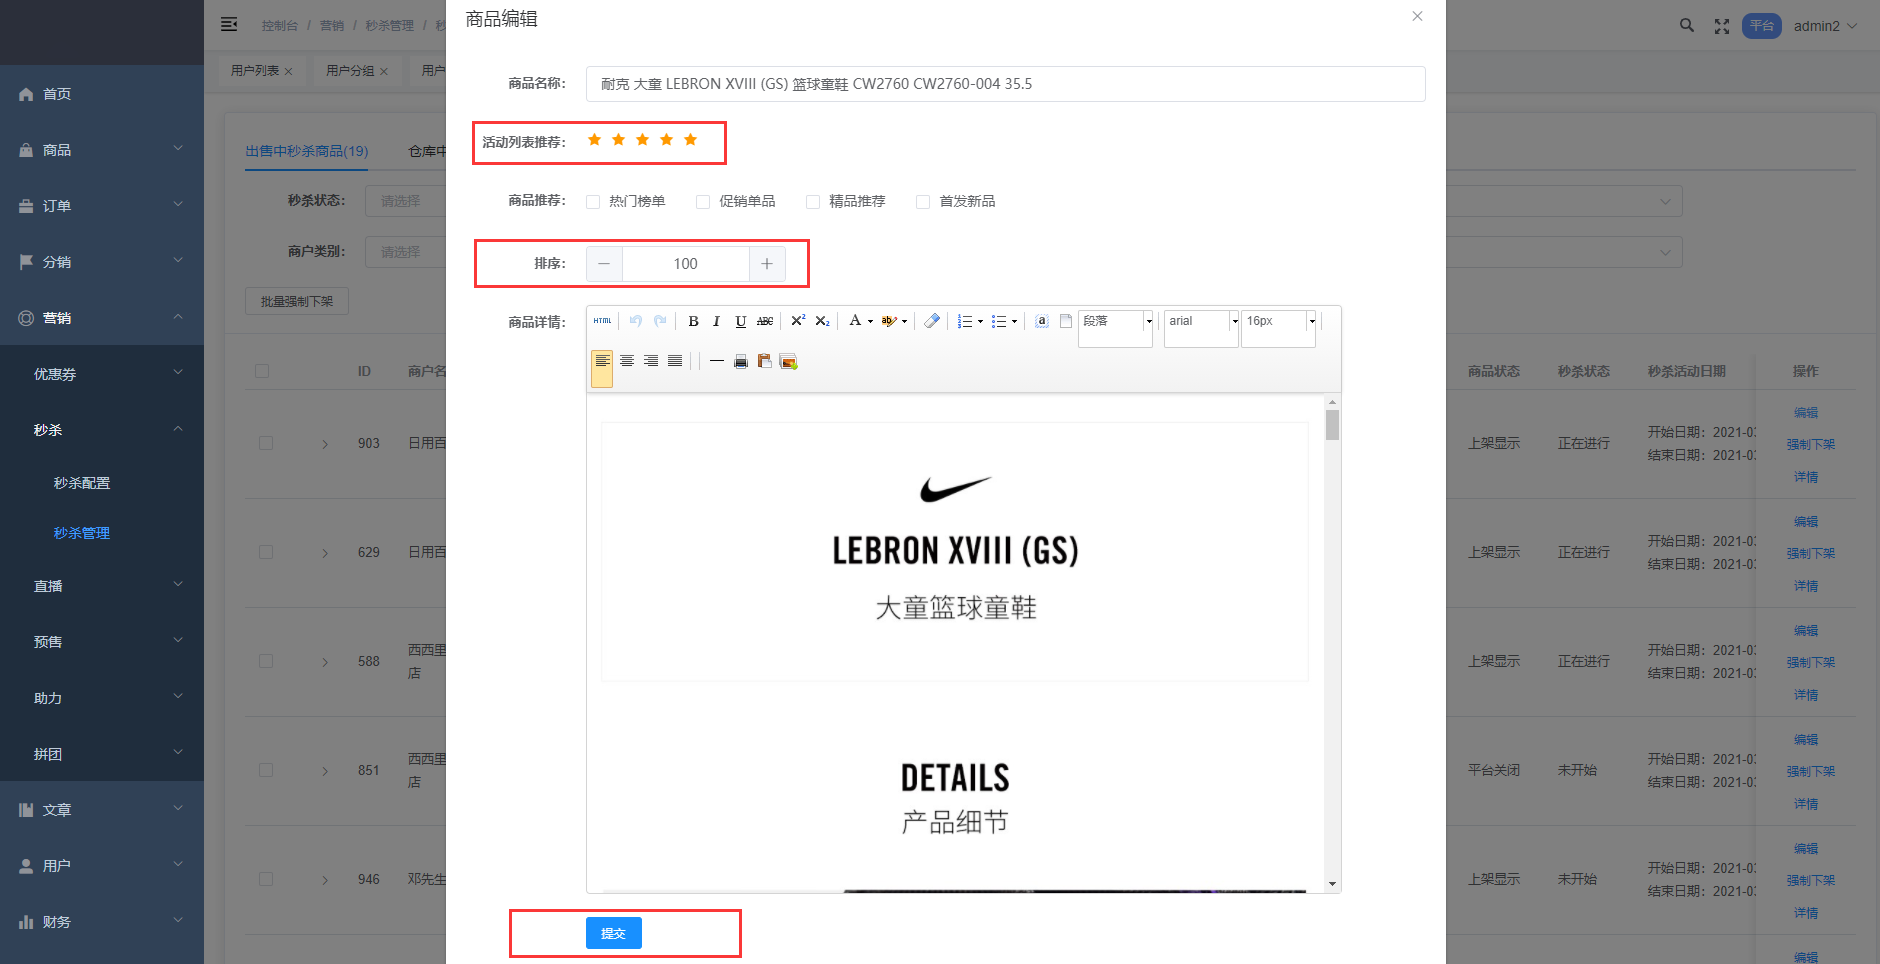The image size is (1880, 964).
Task: Clear formatting with the eraser icon
Action: (x=932, y=321)
